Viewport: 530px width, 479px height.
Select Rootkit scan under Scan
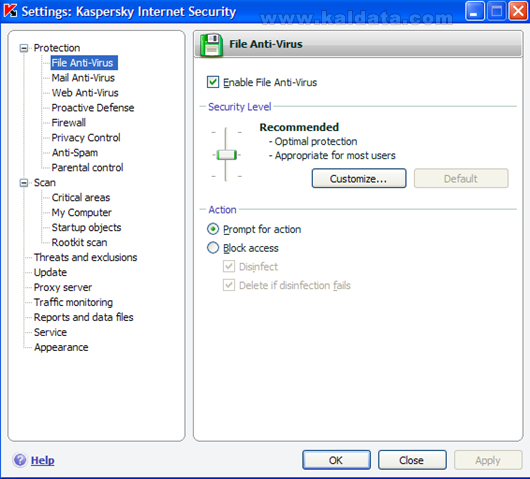[x=79, y=242]
